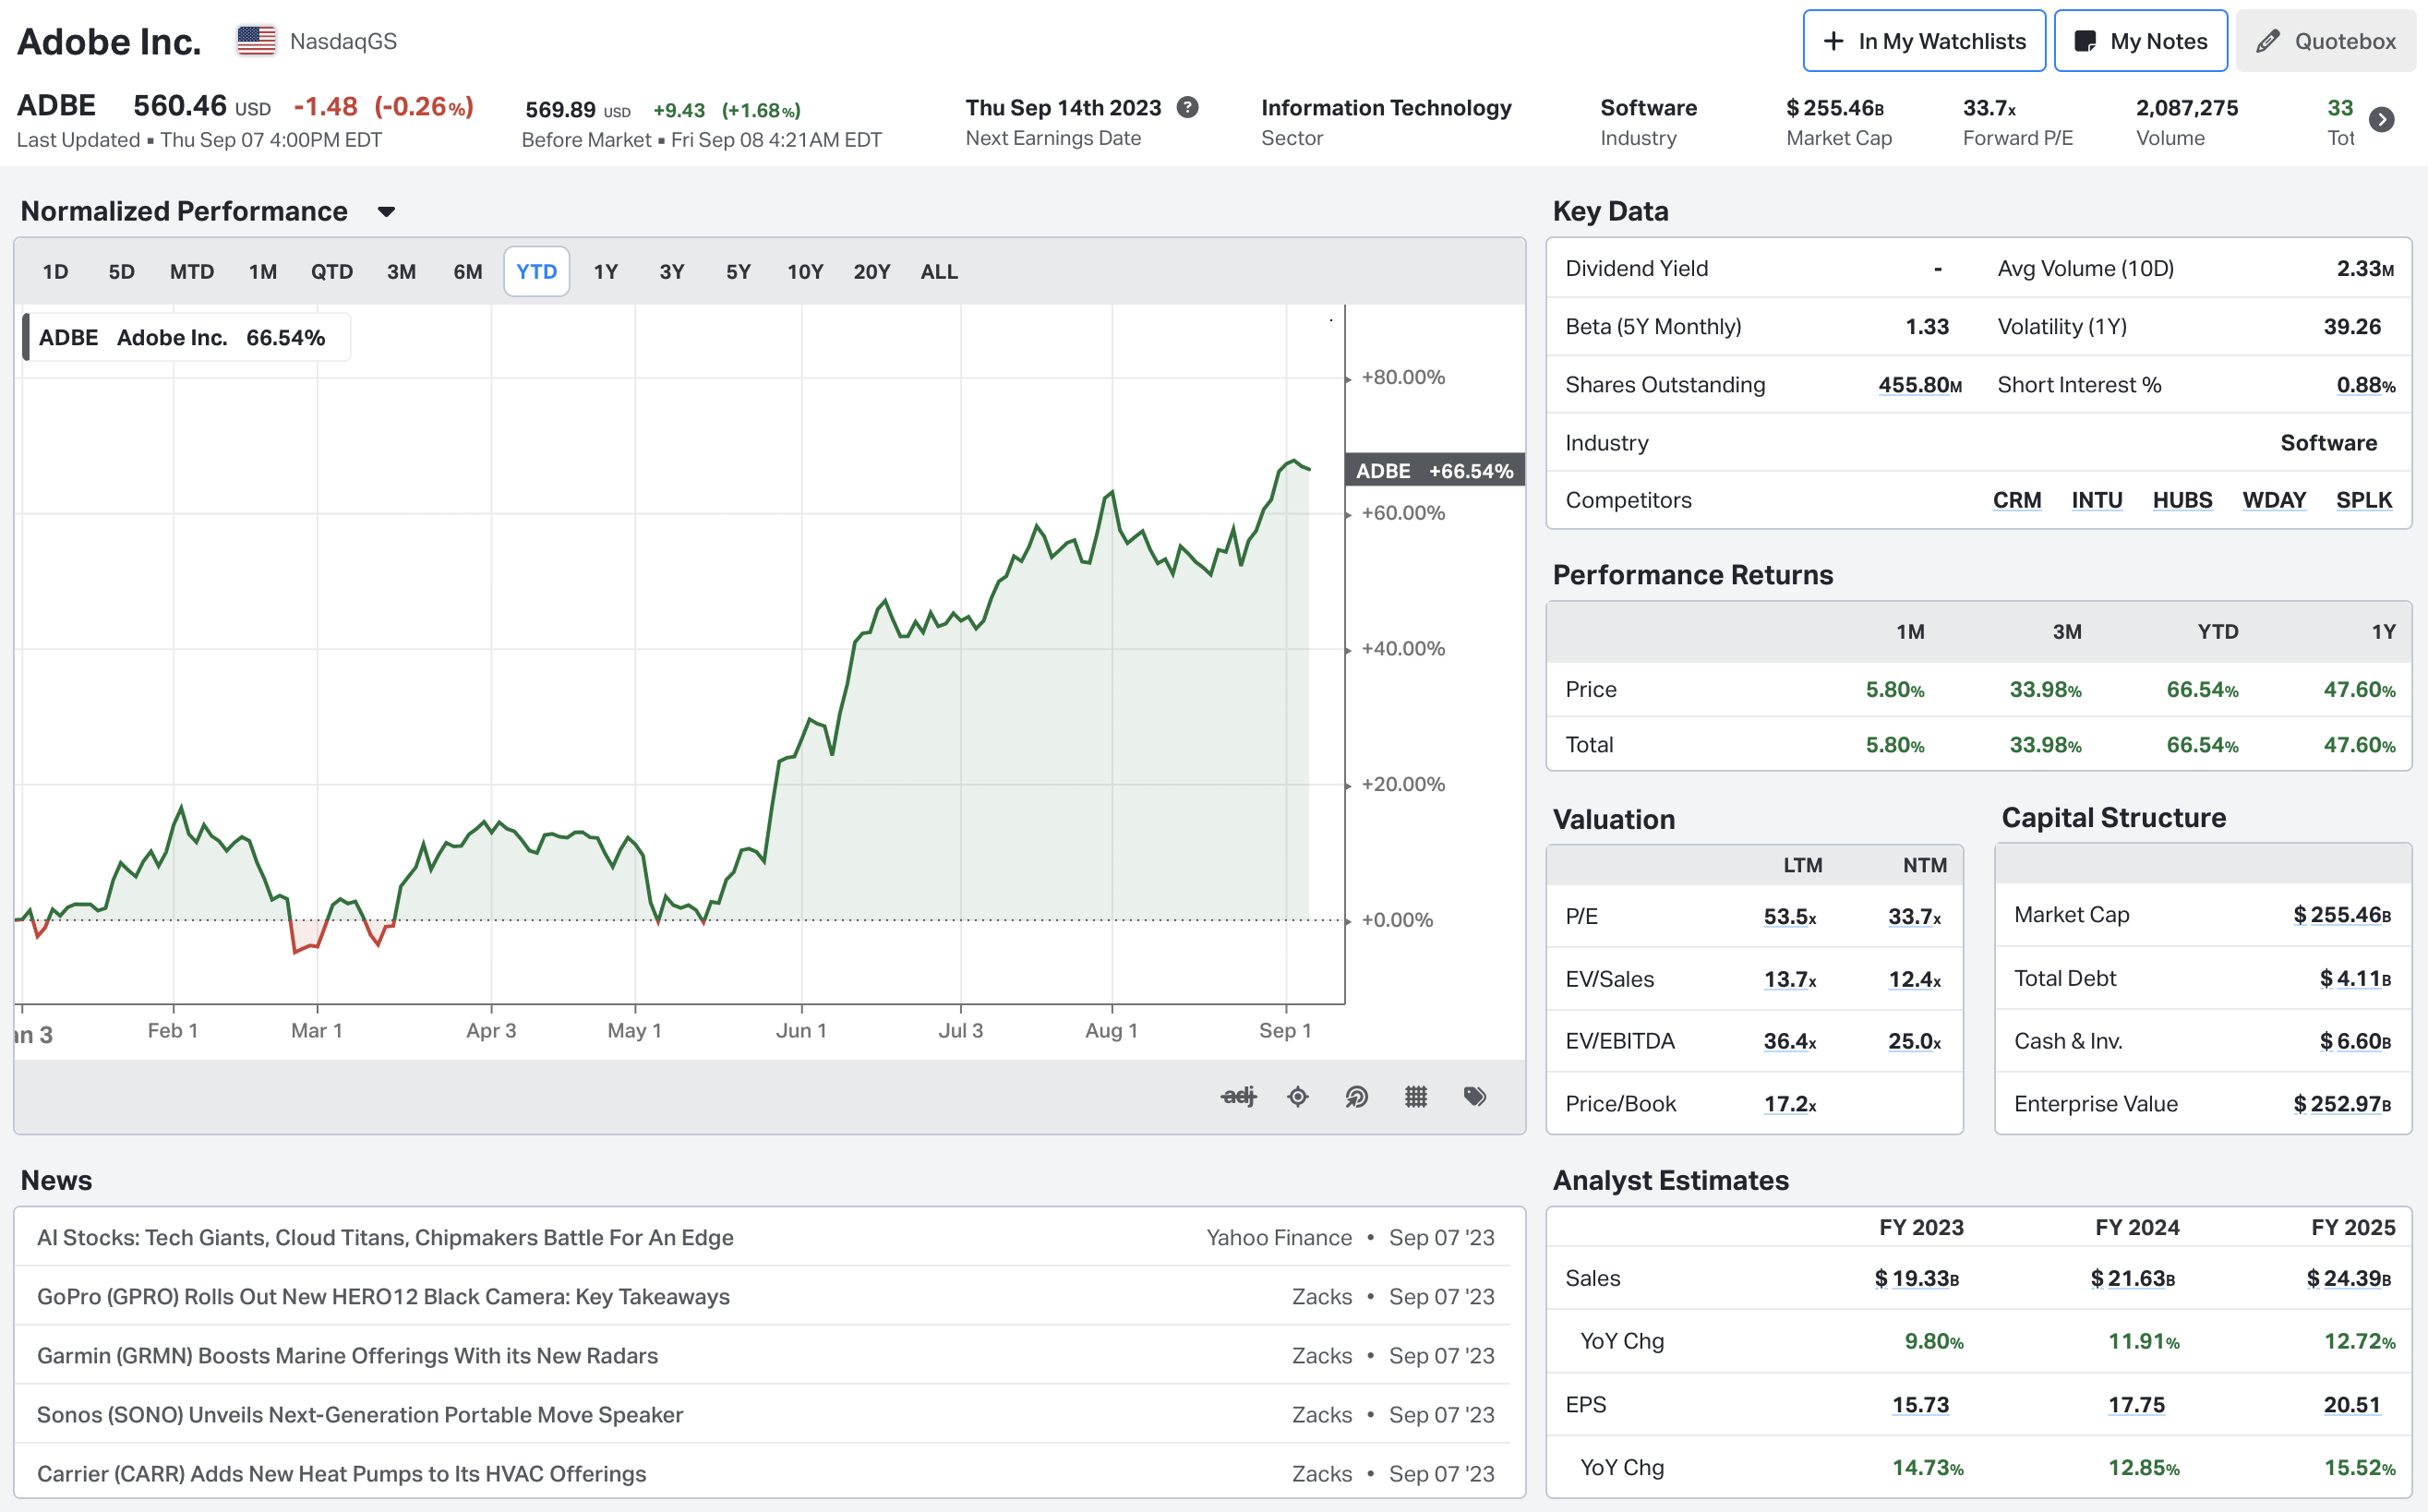Select the 1M time range
Viewport: 2428px width, 1512px height.
click(263, 272)
